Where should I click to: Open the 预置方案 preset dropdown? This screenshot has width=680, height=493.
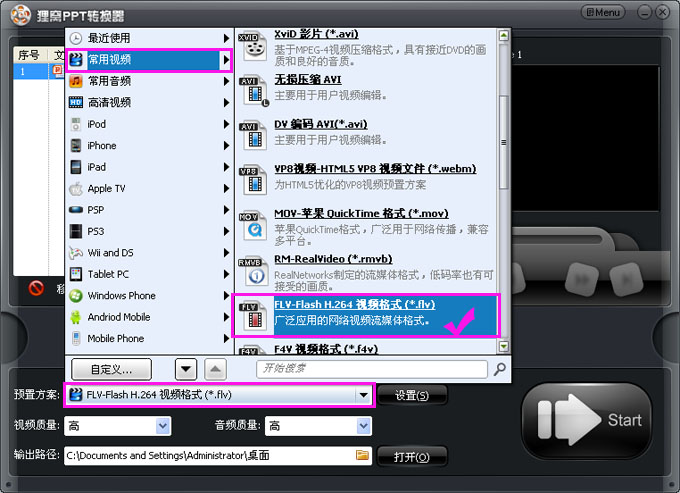click(x=363, y=395)
